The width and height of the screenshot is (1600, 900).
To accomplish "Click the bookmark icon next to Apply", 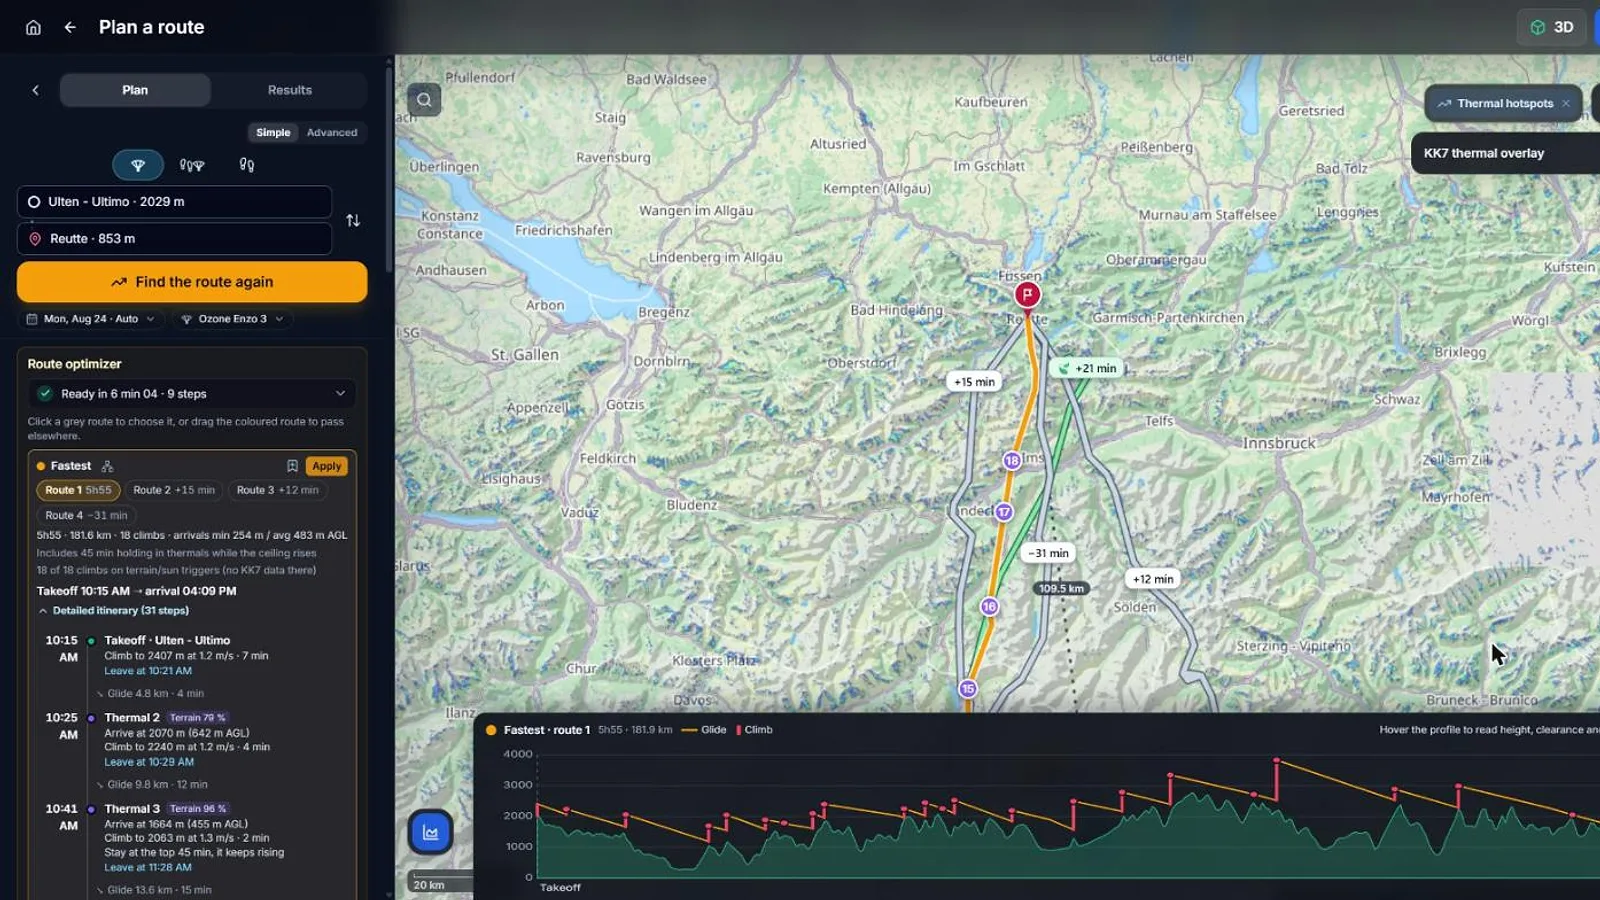I will (292, 466).
